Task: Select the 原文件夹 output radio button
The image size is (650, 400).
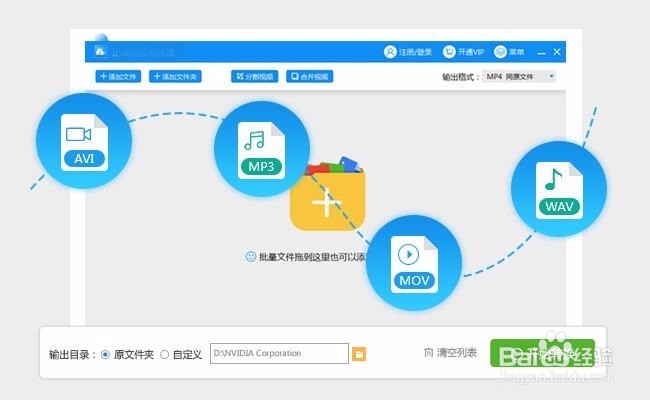Action: (x=105, y=354)
